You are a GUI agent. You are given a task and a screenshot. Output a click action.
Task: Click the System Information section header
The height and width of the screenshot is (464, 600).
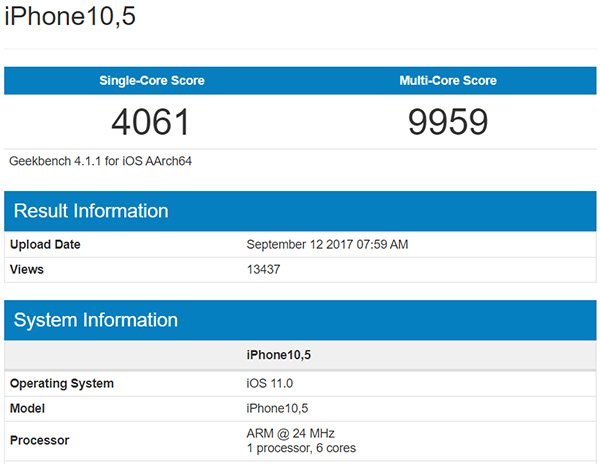(95, 321)
